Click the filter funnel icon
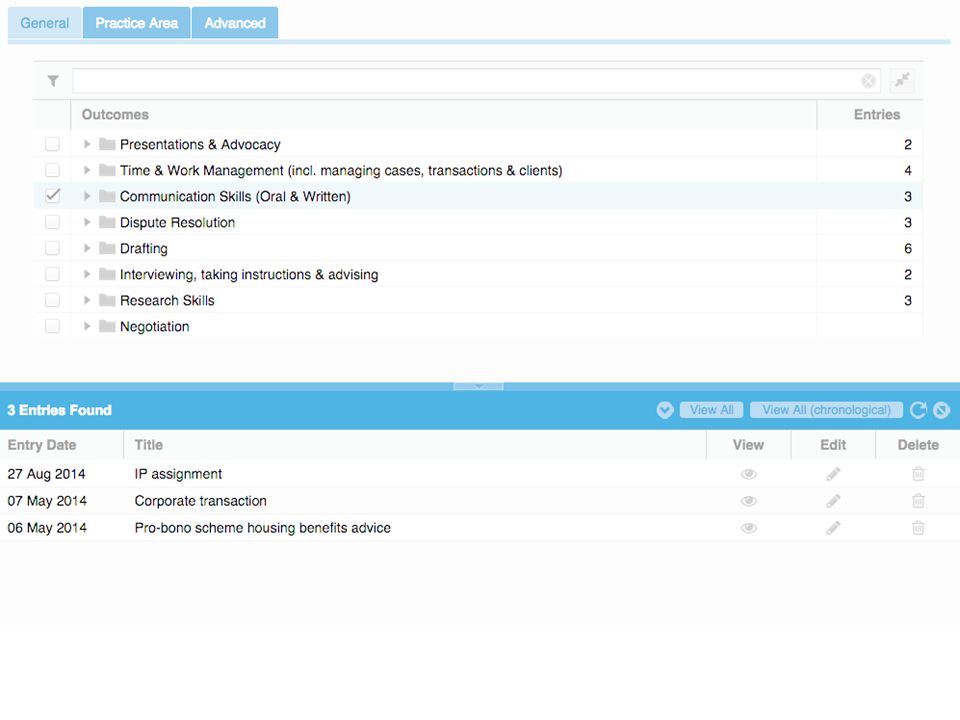 (x=53, y=81)
